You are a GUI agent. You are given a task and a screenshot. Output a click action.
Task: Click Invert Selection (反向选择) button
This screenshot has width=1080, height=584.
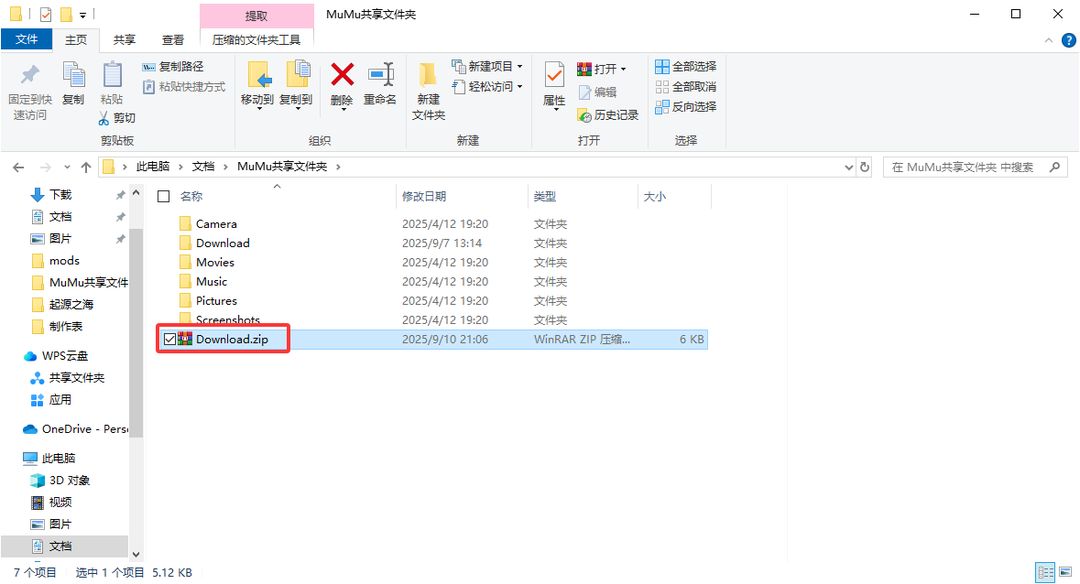(685, 107)
